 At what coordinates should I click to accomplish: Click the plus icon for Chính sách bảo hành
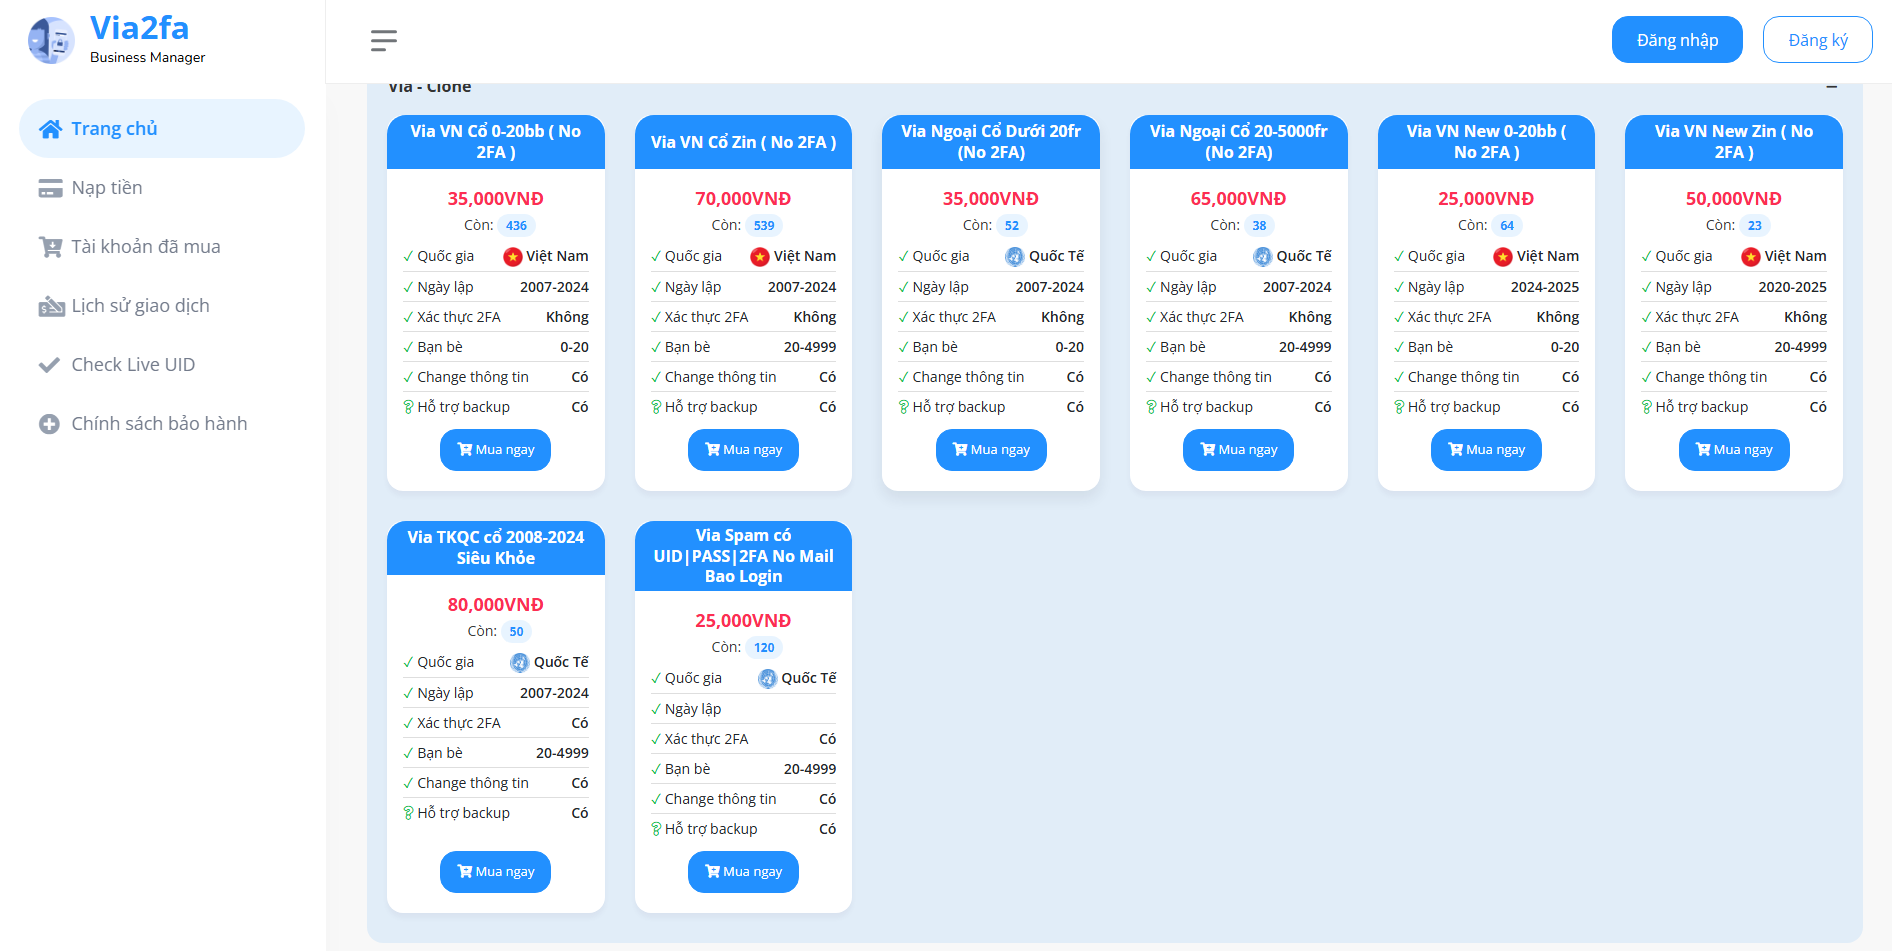pos(49,424)
